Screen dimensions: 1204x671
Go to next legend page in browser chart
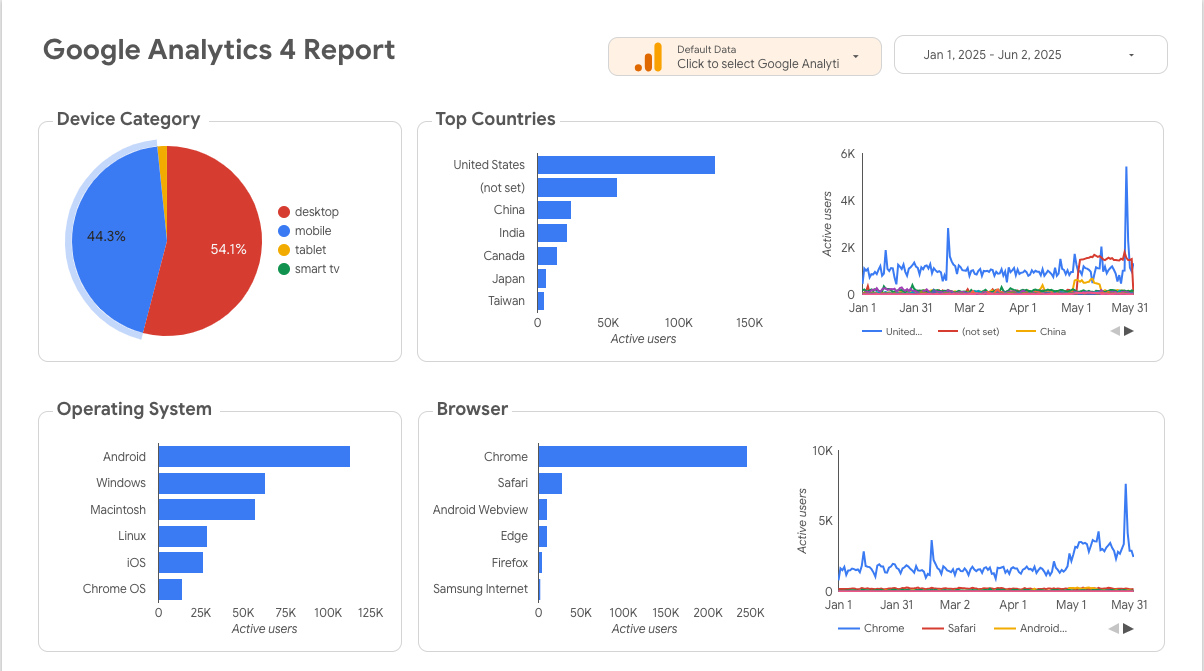(1129, 628)
